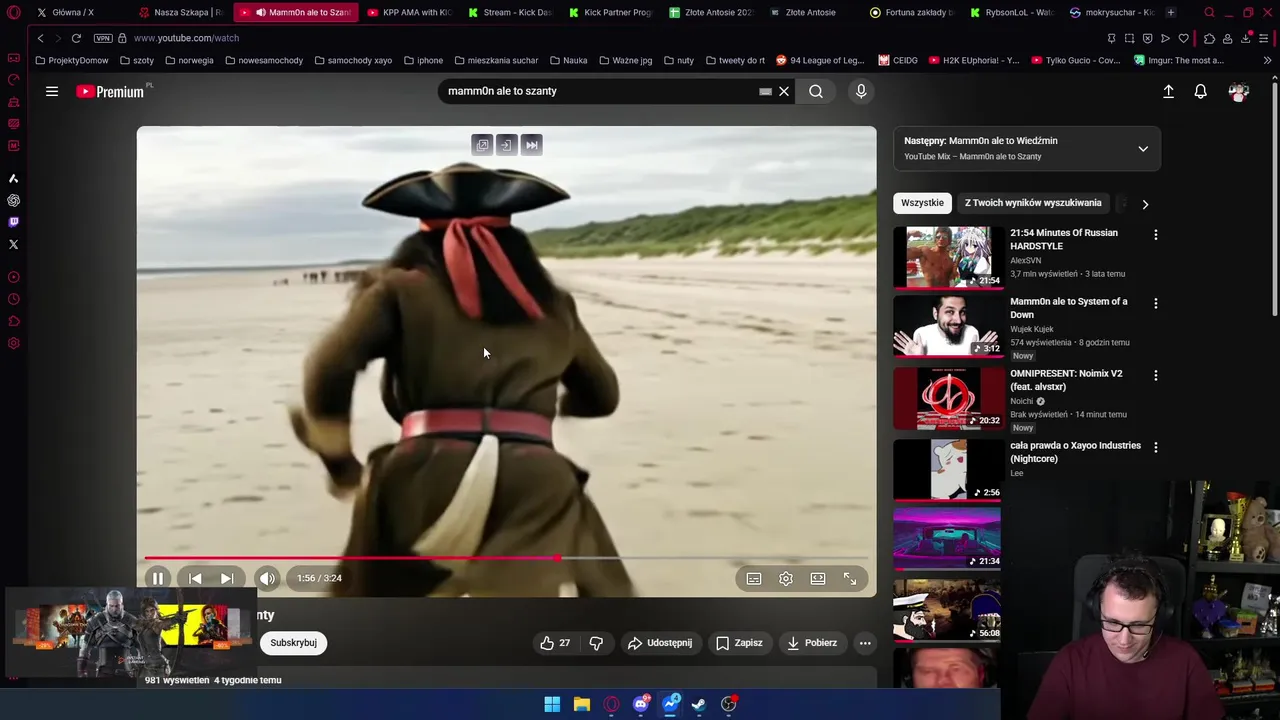Open the YouTube hamburger guide menu

click(52, 91)
